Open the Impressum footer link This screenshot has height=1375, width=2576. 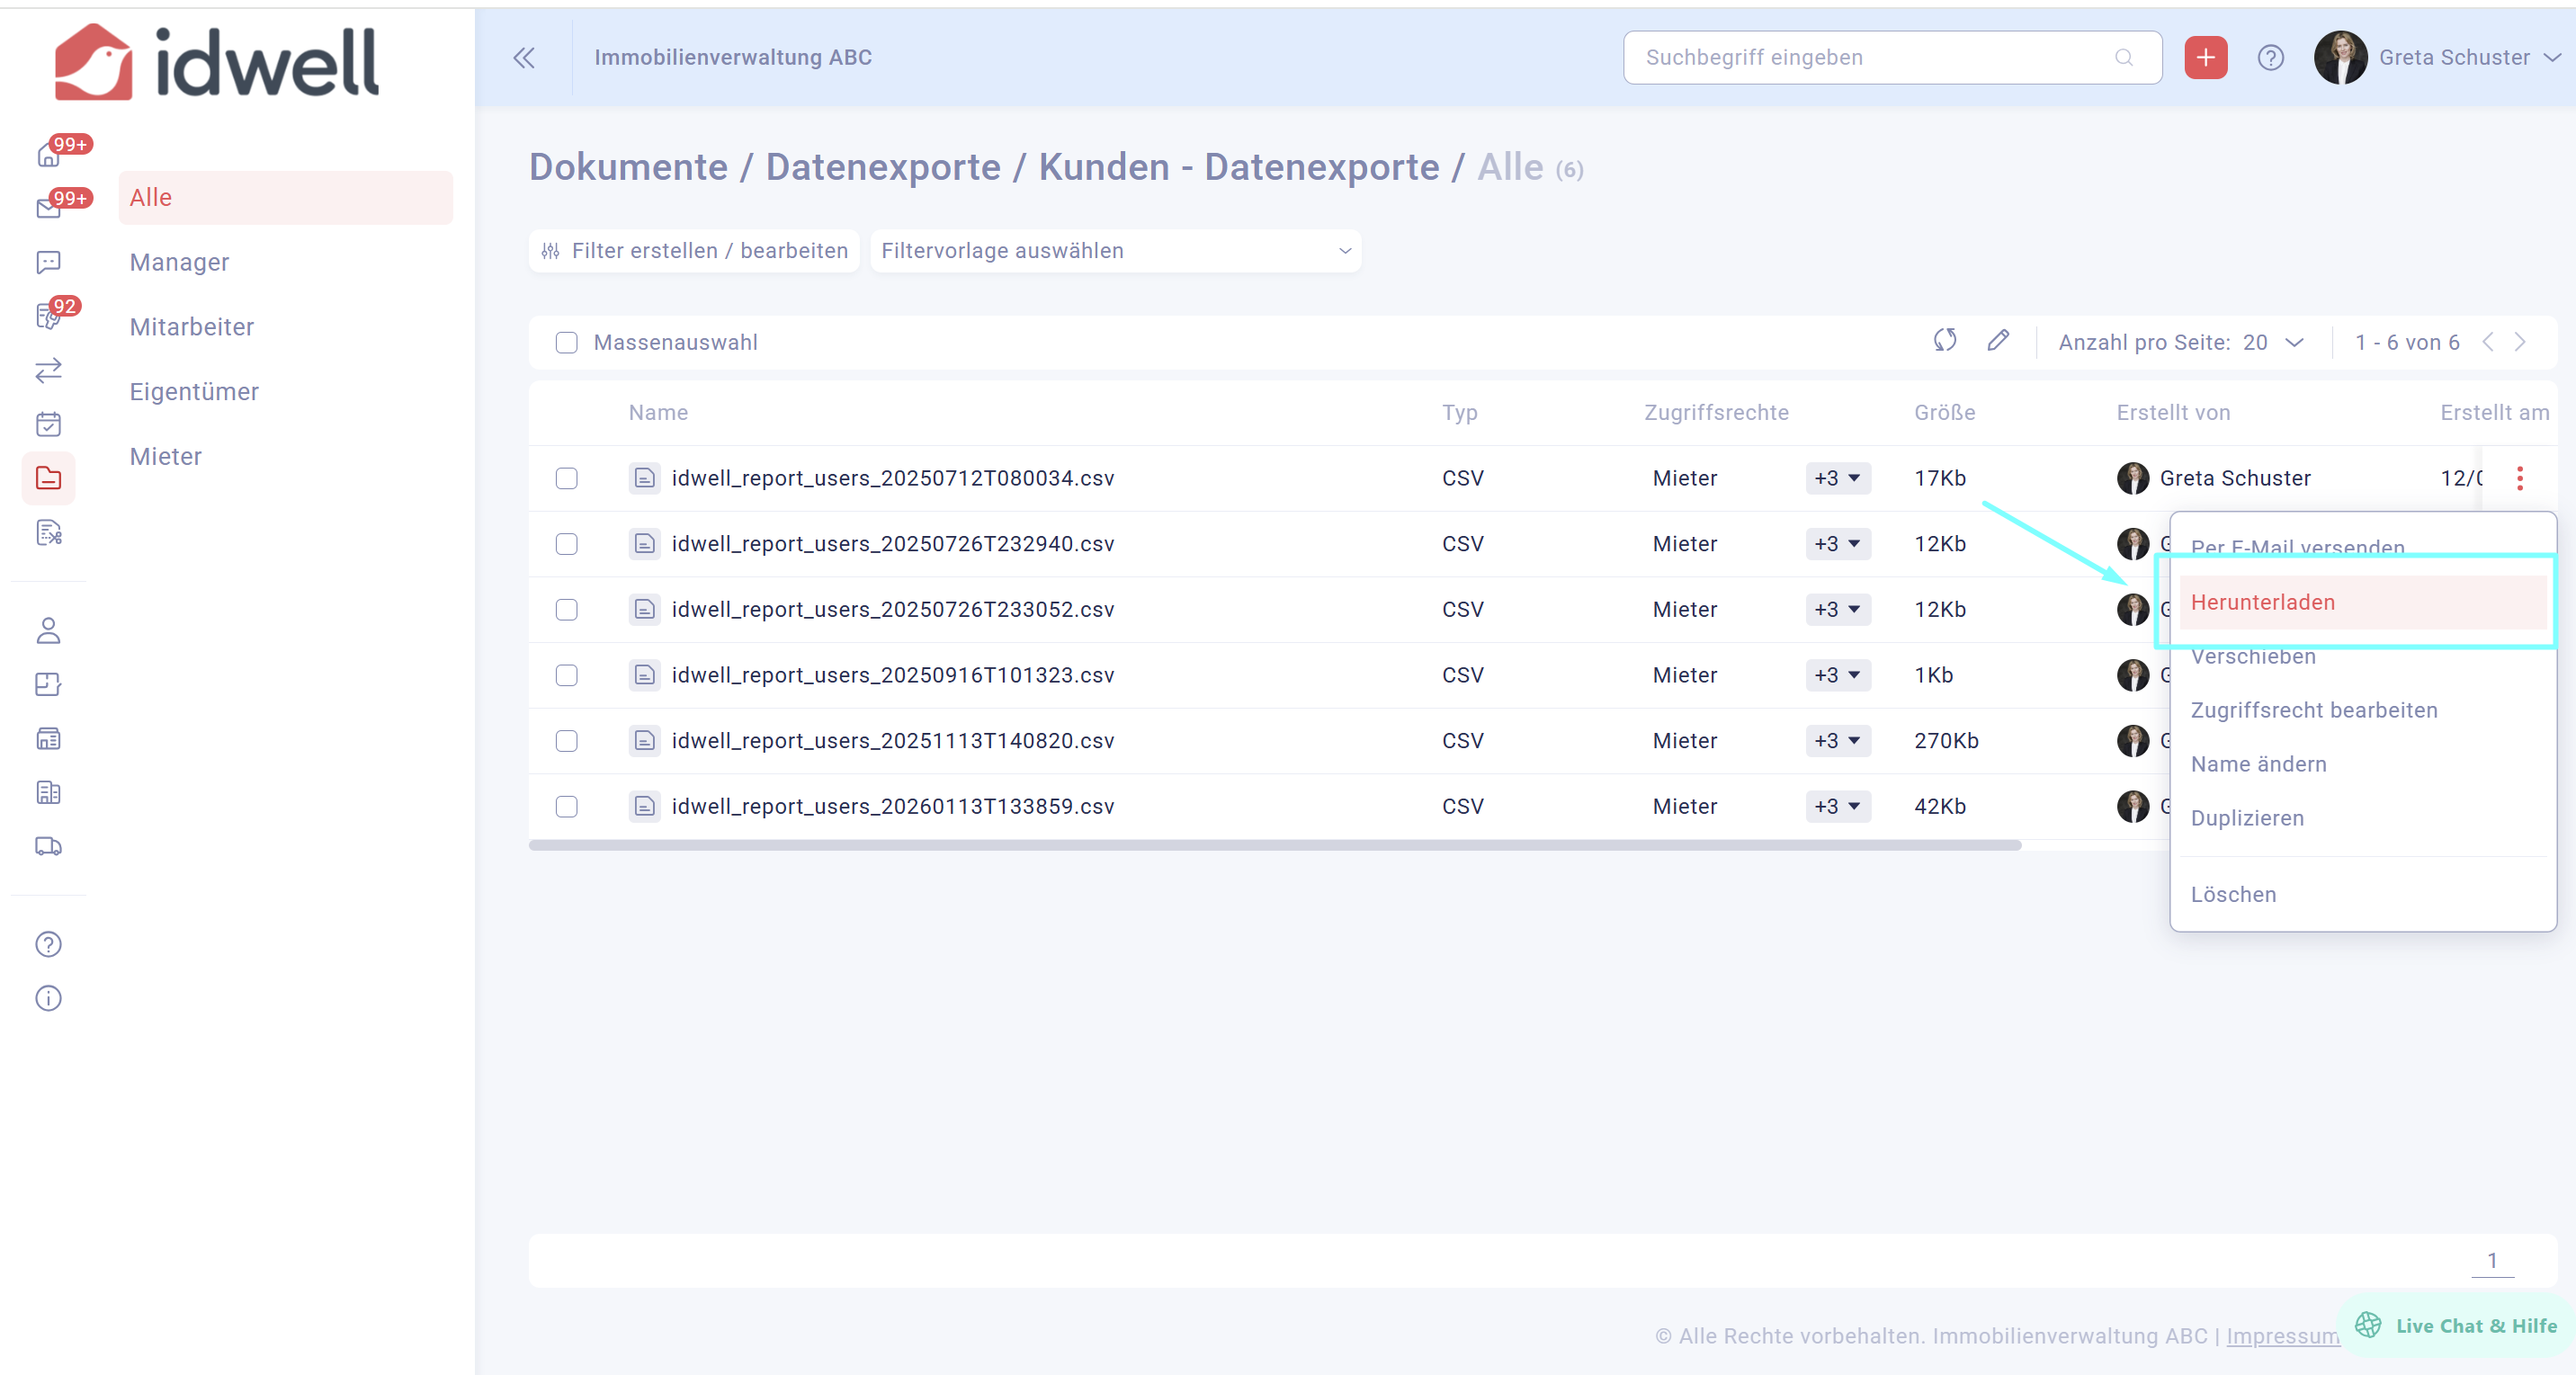[2282, 1336]
